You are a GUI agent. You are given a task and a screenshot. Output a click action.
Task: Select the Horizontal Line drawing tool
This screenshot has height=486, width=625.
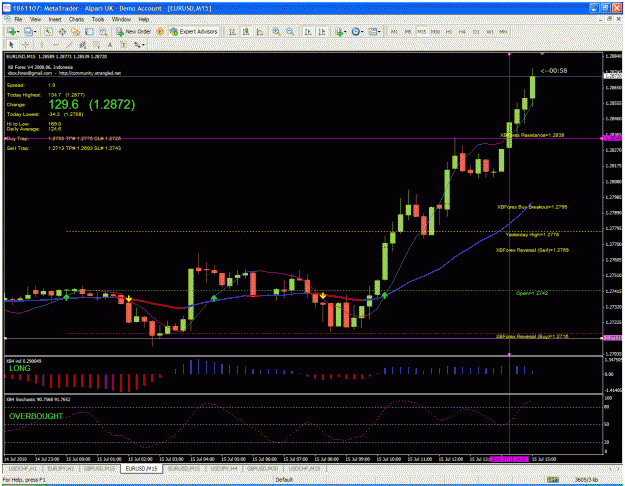[x=56, y=45]
